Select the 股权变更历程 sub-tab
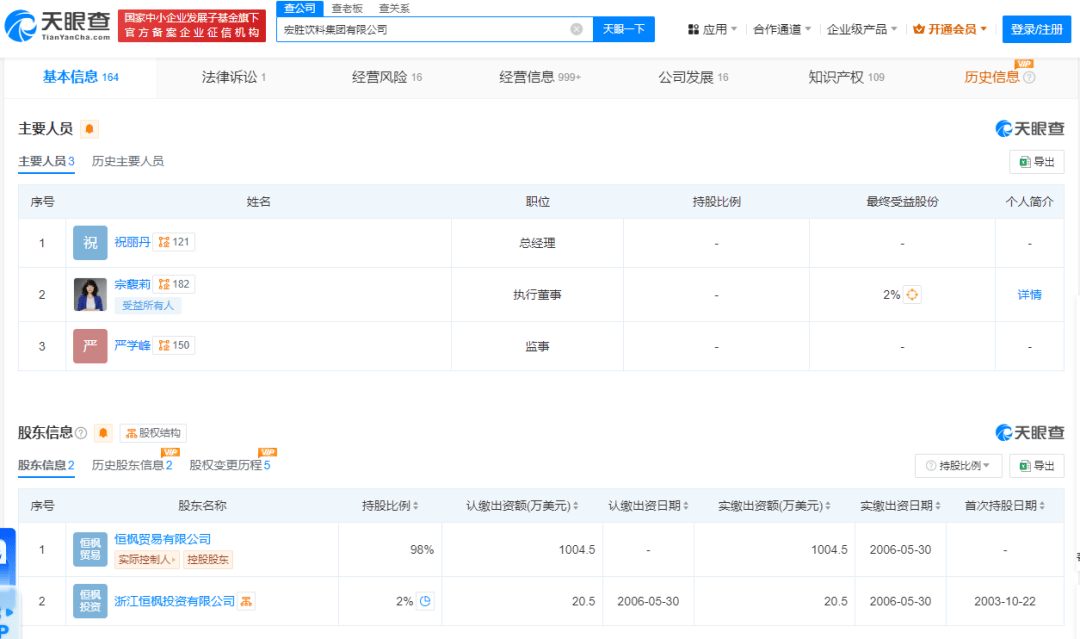Viewport: 1080px width, 639px height. (230, 465)
